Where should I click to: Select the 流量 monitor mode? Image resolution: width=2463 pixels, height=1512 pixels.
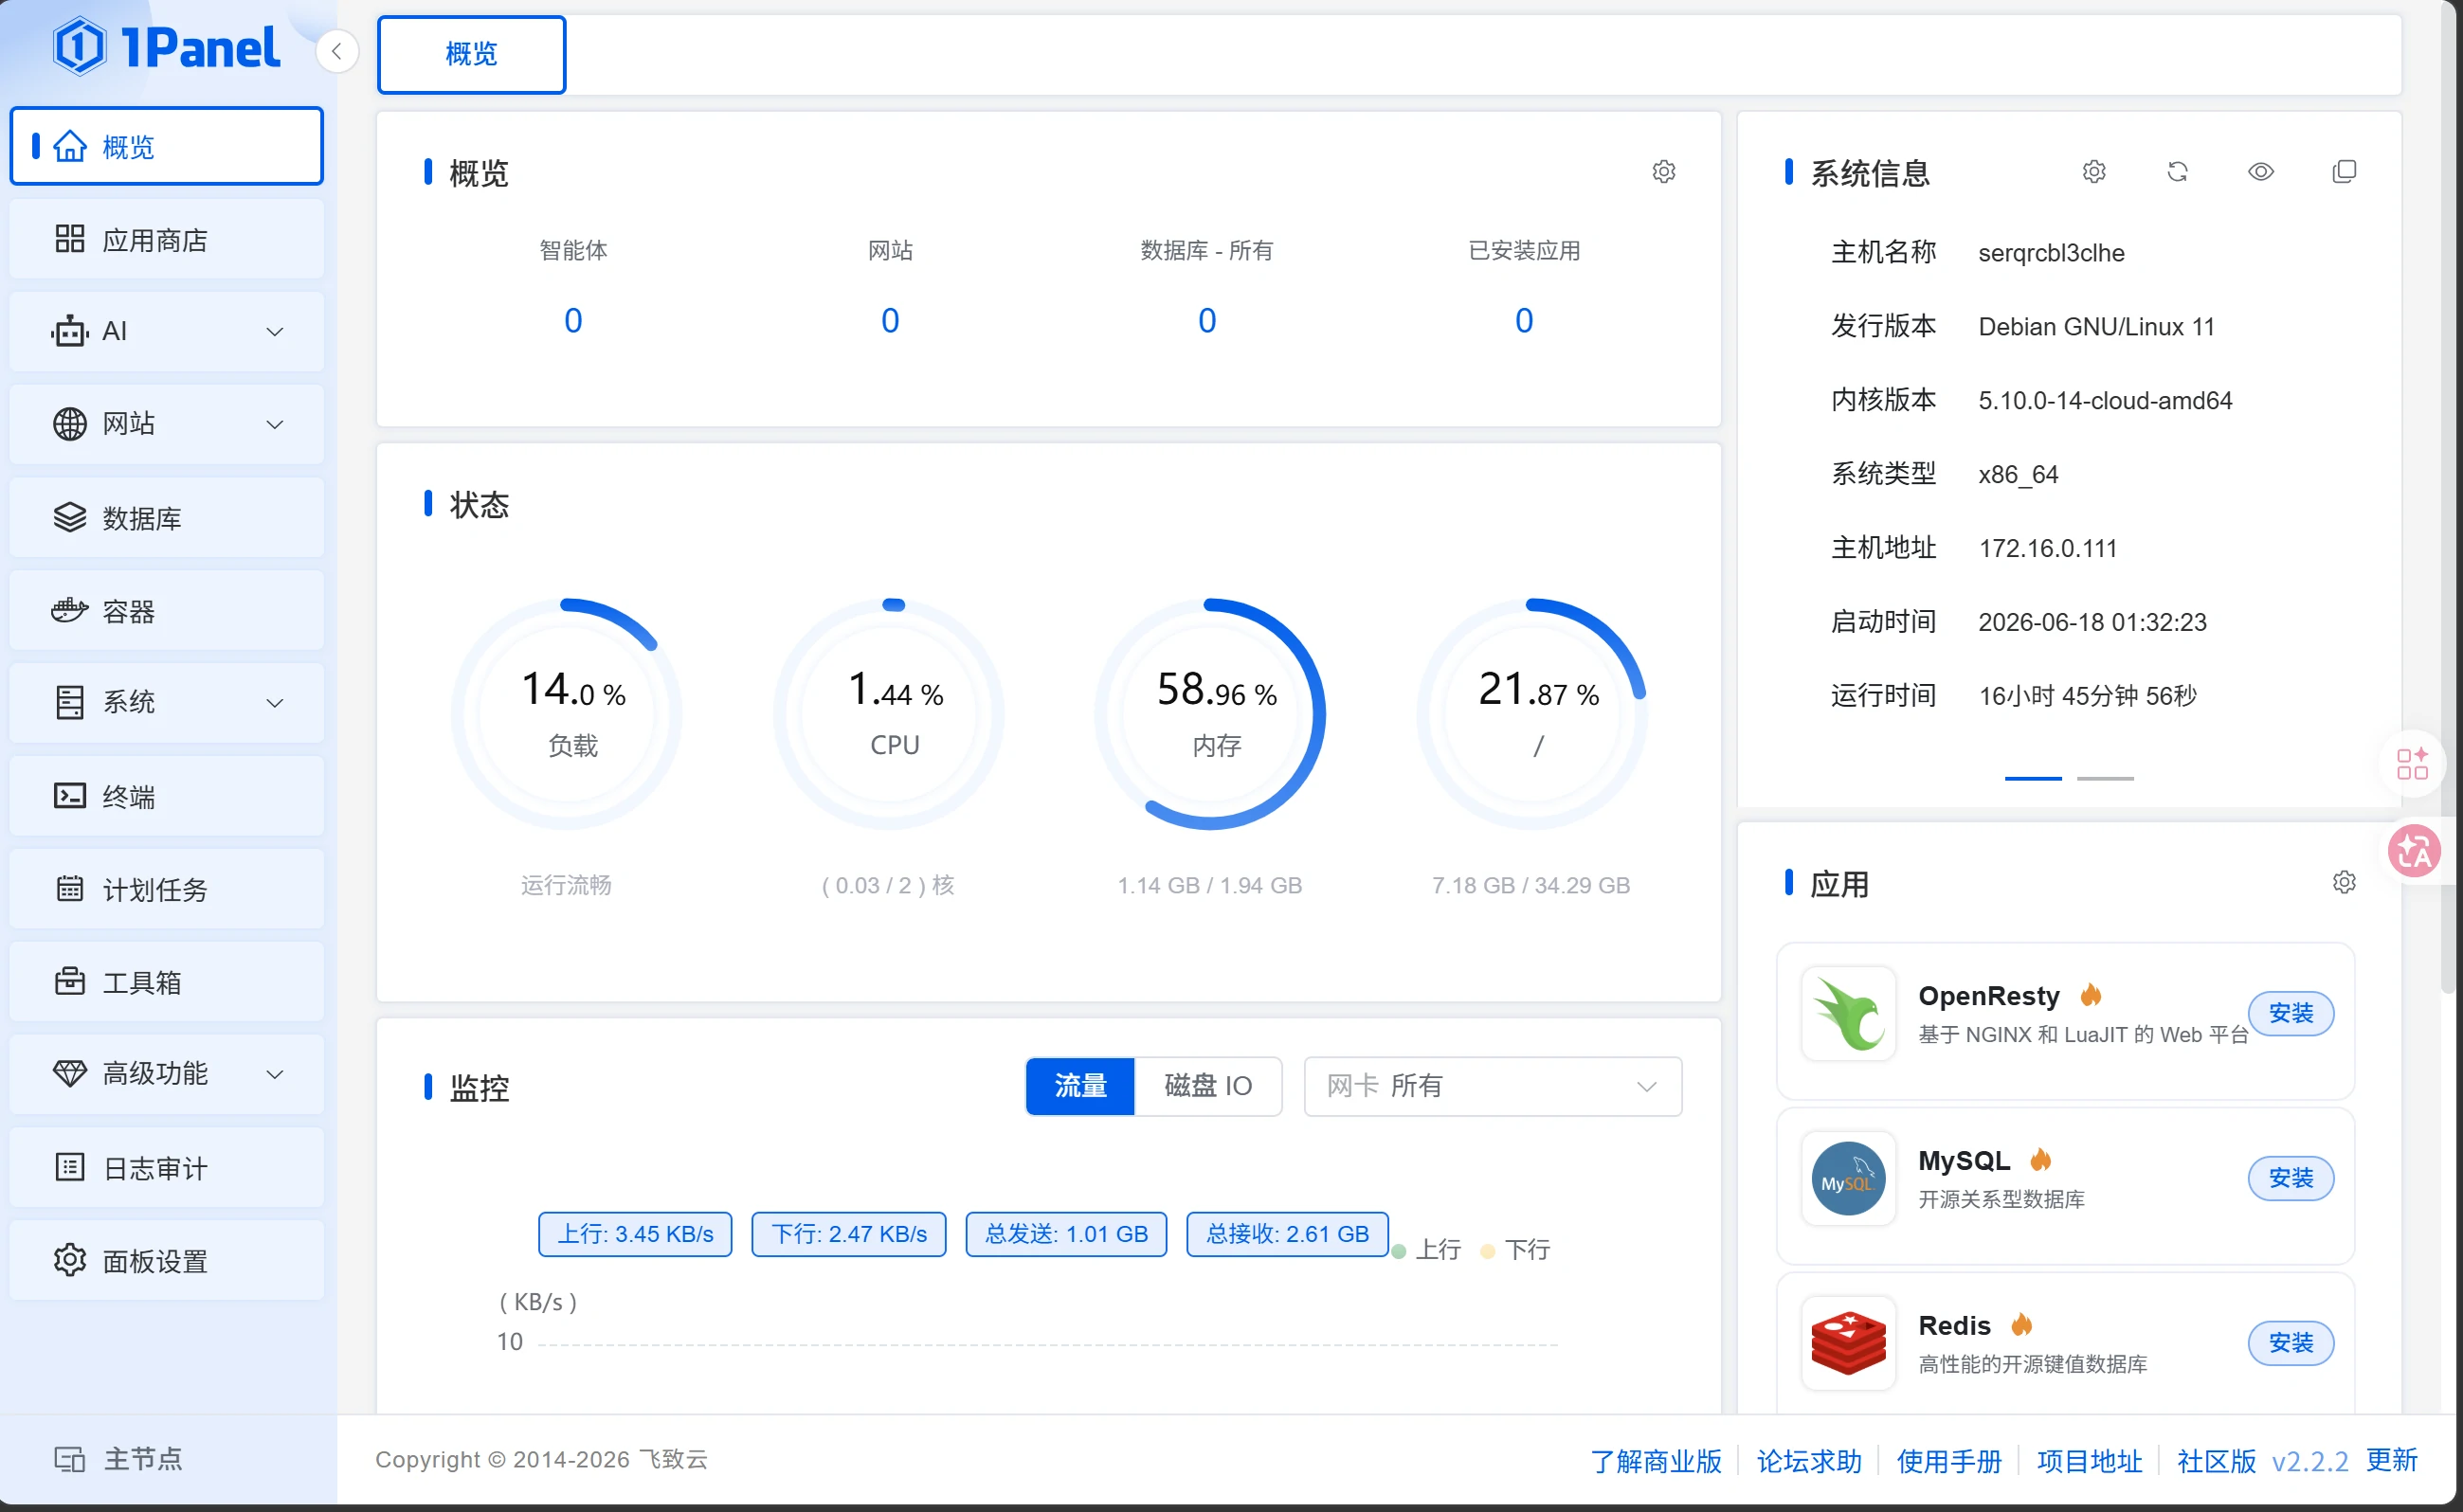[x=1080, y=1086]
